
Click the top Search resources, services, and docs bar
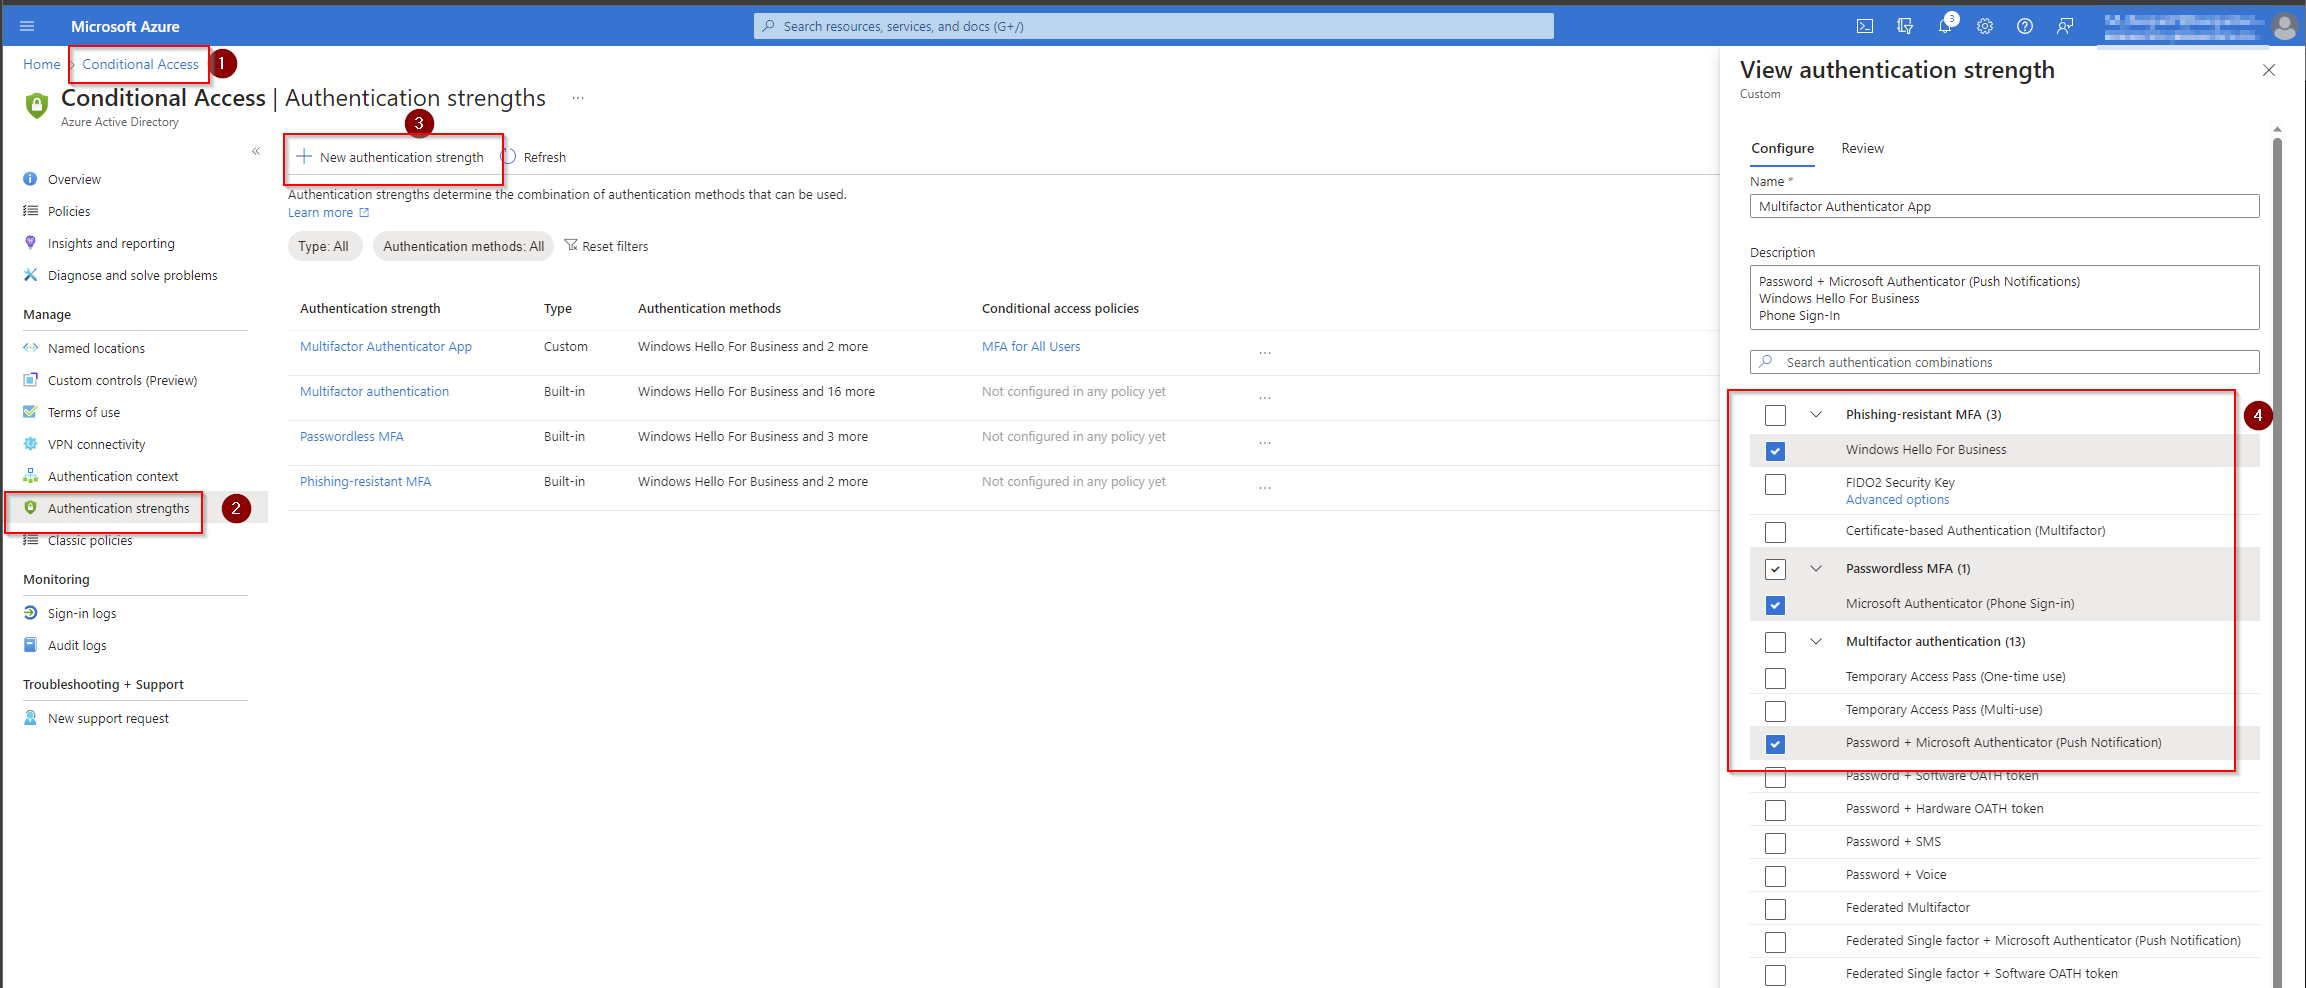coord(1153,26)
